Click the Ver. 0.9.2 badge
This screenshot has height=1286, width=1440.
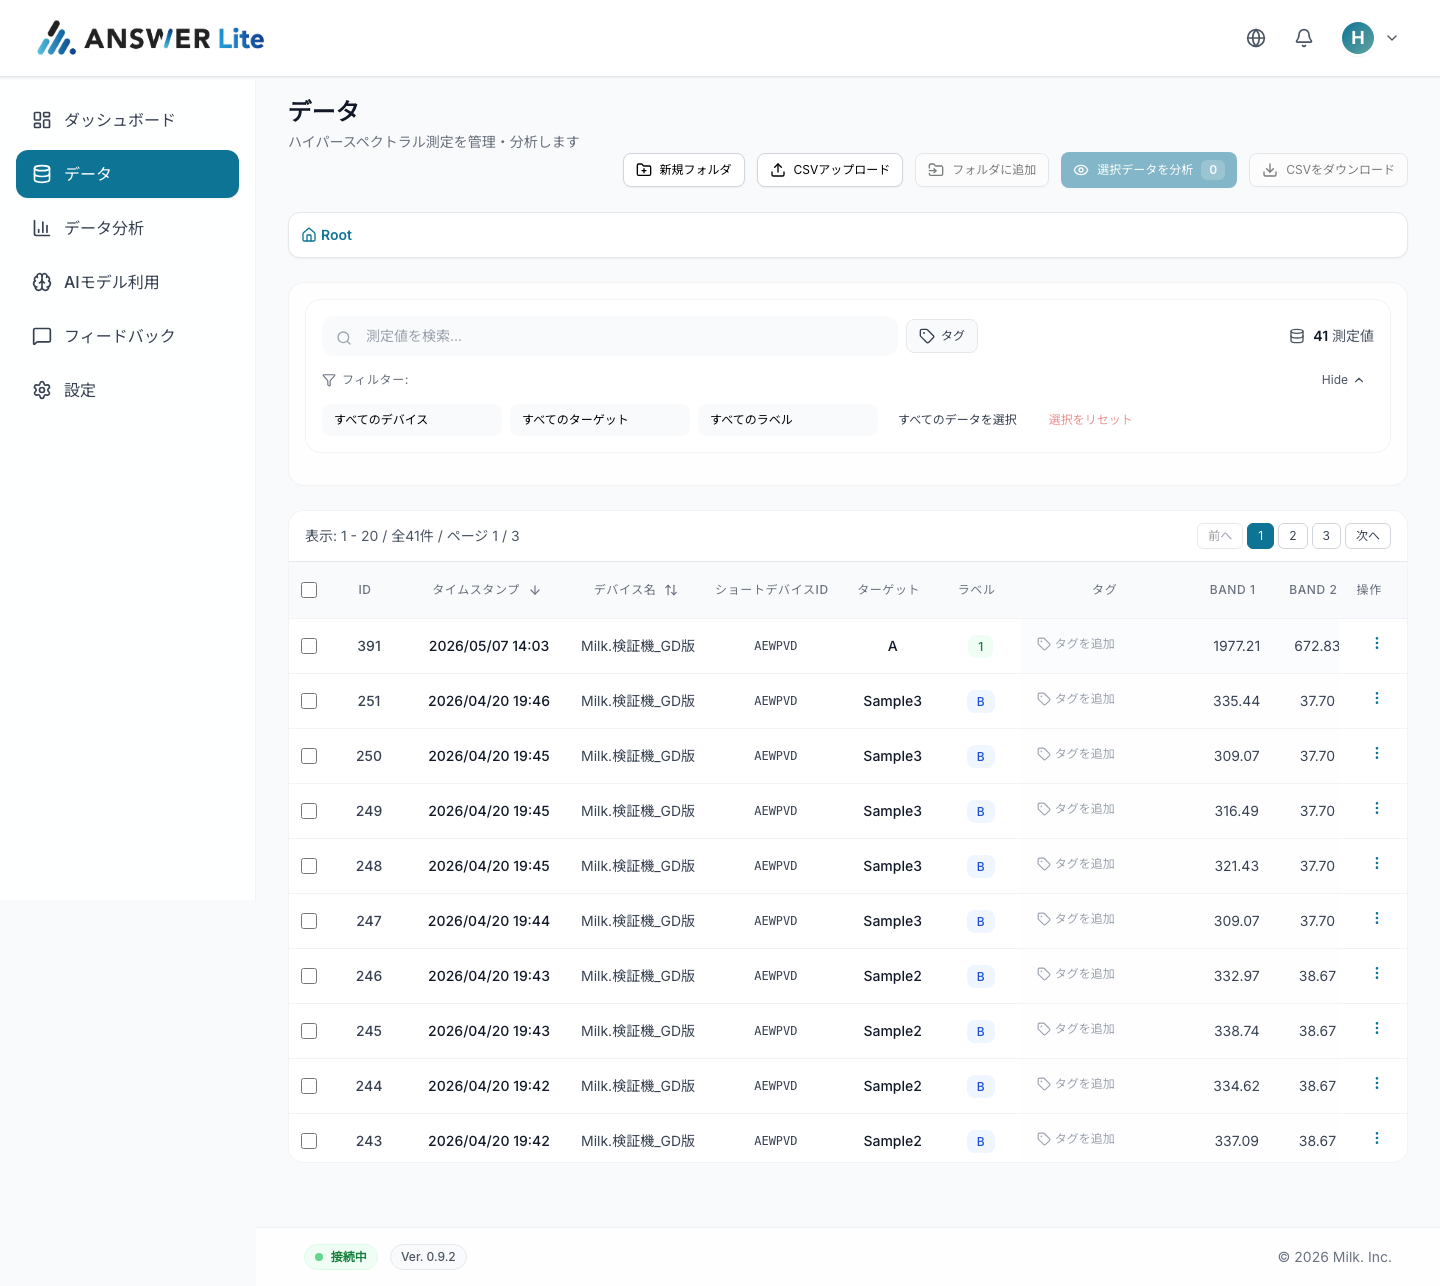pos(428,1257)
